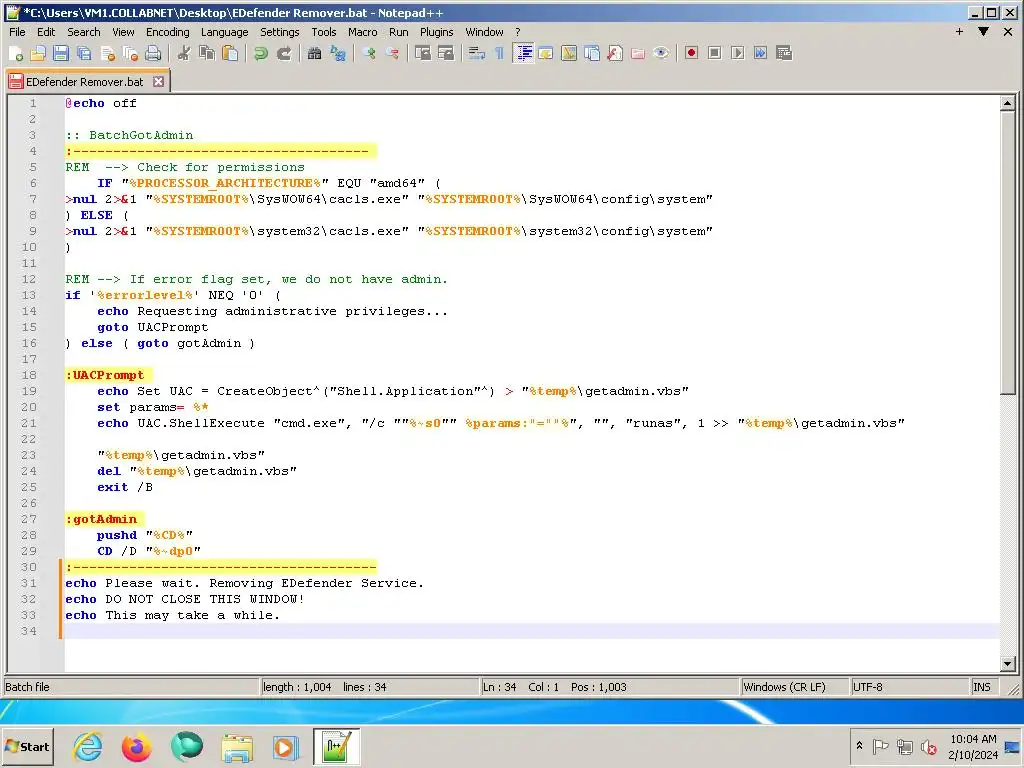Open the Settings menu
Image resolution: width=1024 pixels, height=768 pixels.
[280, 32]
